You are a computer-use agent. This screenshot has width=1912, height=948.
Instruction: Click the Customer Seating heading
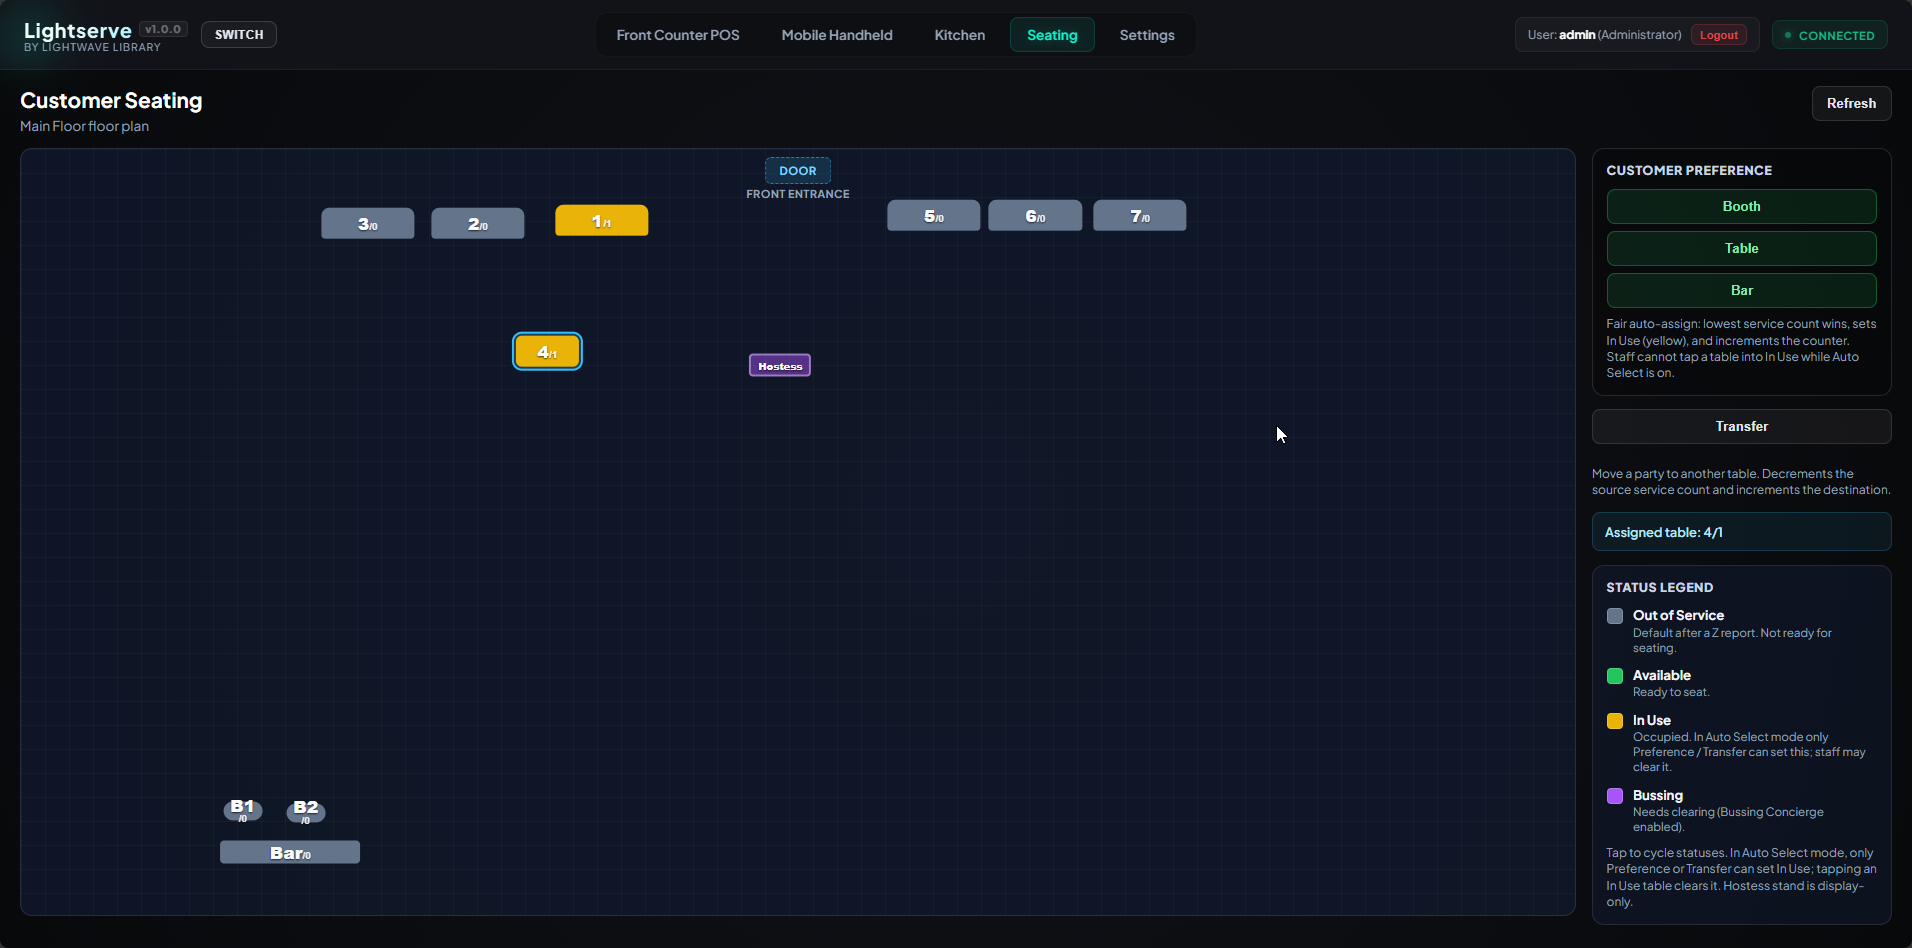(111, 101)
